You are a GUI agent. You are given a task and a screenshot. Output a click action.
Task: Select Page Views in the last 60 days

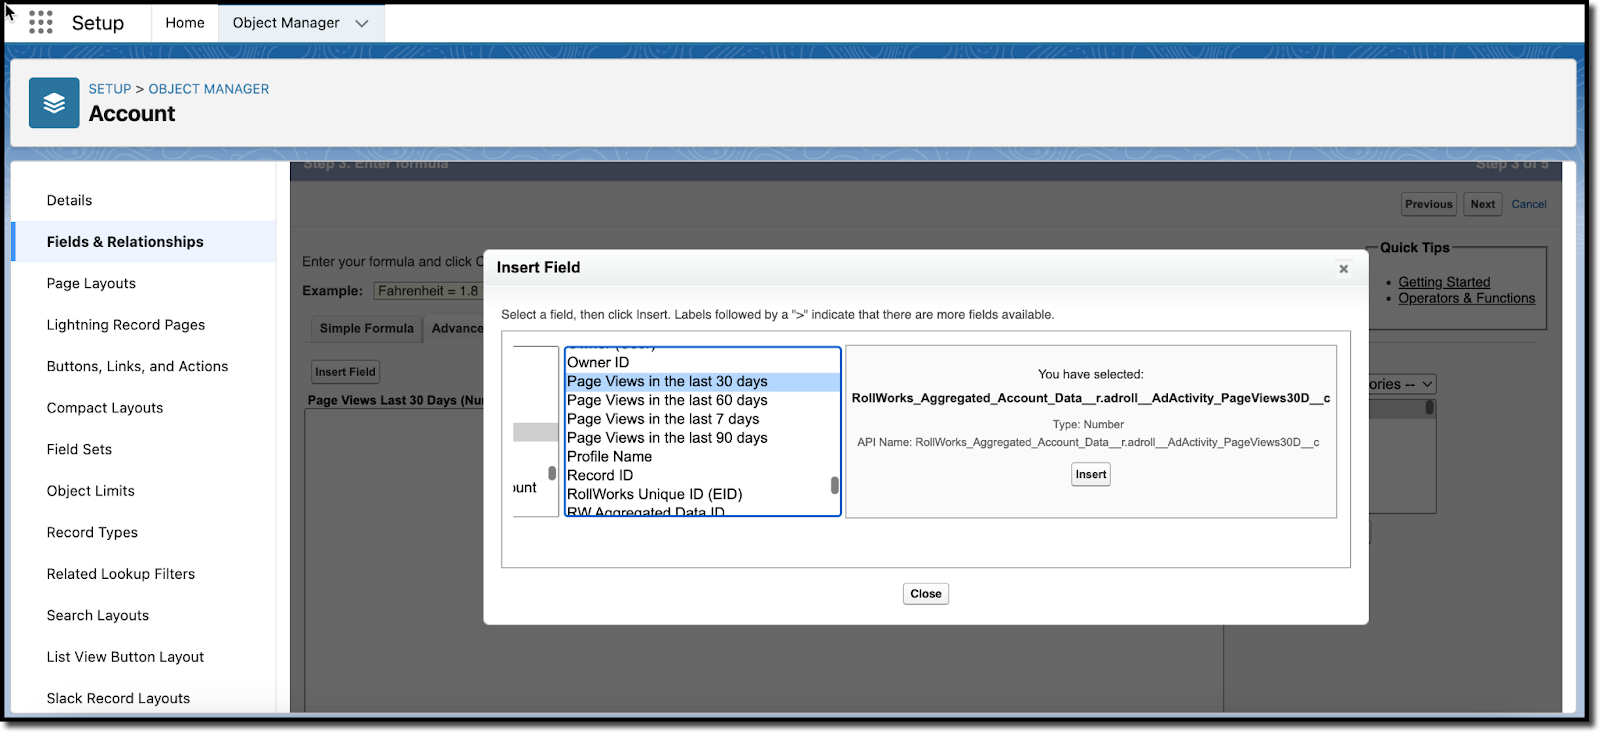click(667, 400)
